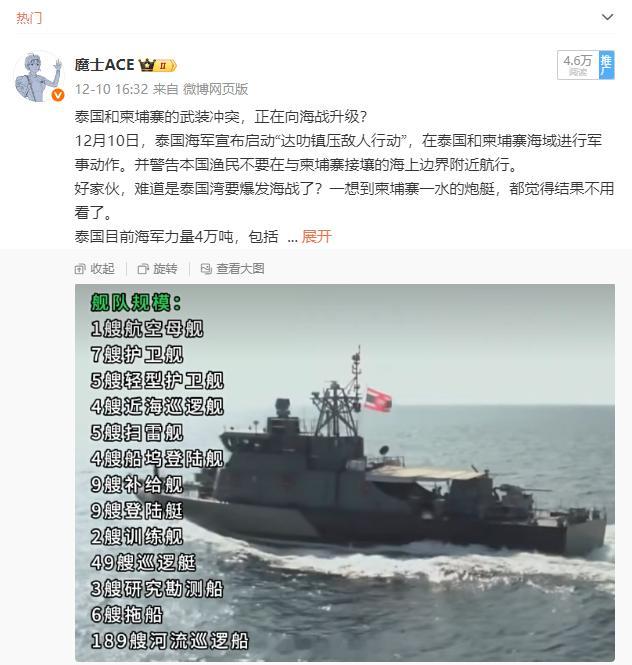Click the orange V verified badge
The width and height of the screenshot is (632, 665).
tap(58, 95)
